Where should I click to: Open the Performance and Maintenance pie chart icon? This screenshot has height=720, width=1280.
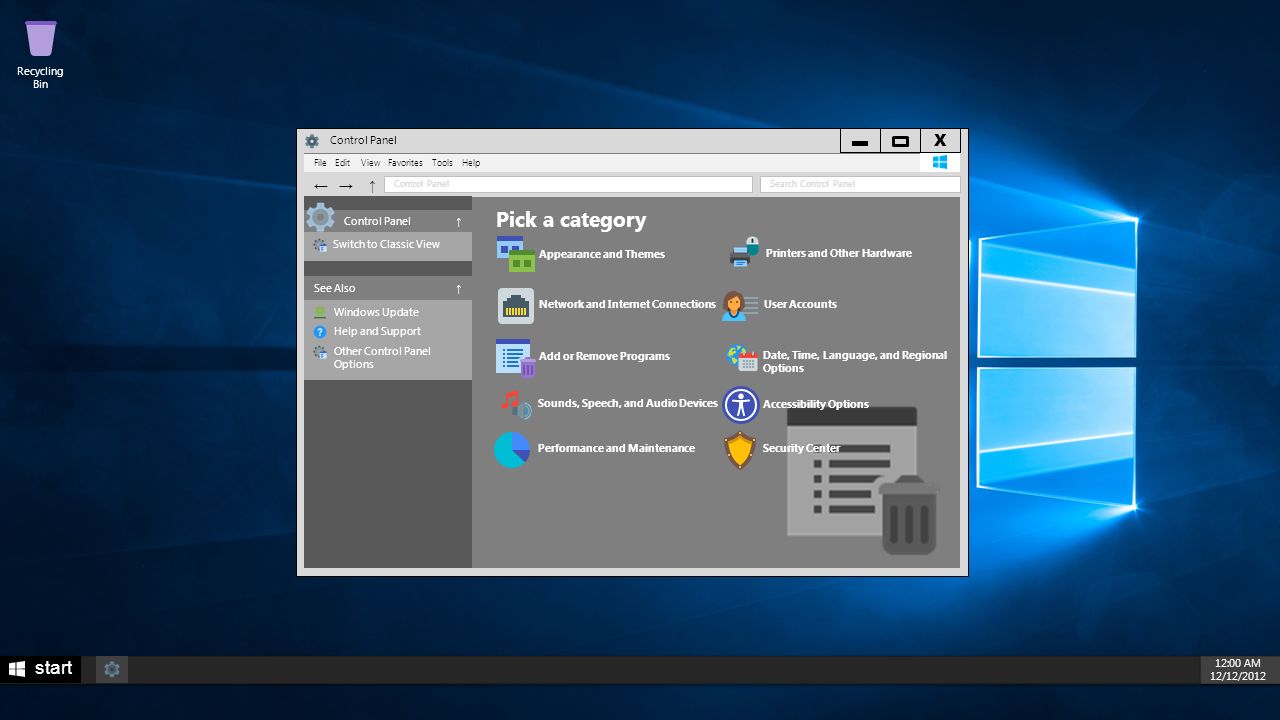(512, 449)
